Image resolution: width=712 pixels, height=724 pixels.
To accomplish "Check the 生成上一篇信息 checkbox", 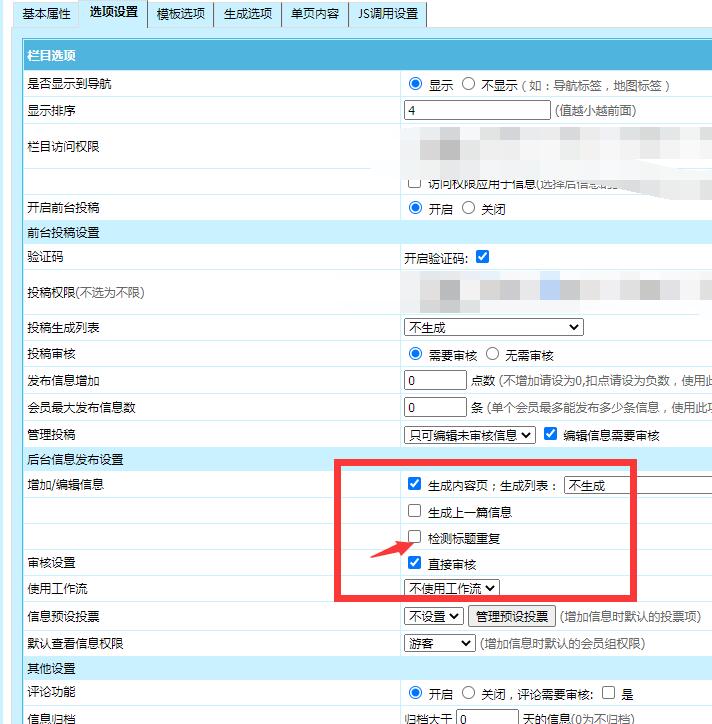I will 414,511.
